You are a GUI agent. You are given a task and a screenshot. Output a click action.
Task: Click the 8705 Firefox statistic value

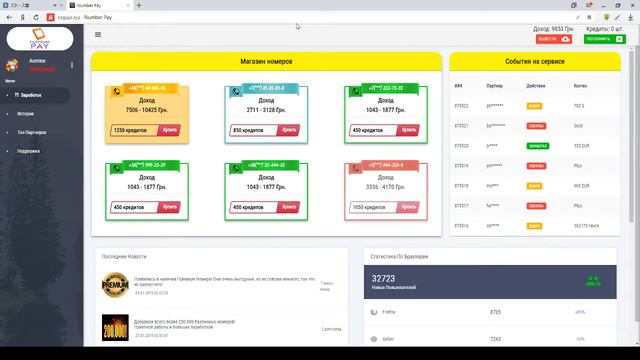pyautogui.click(x=495, y=312)
